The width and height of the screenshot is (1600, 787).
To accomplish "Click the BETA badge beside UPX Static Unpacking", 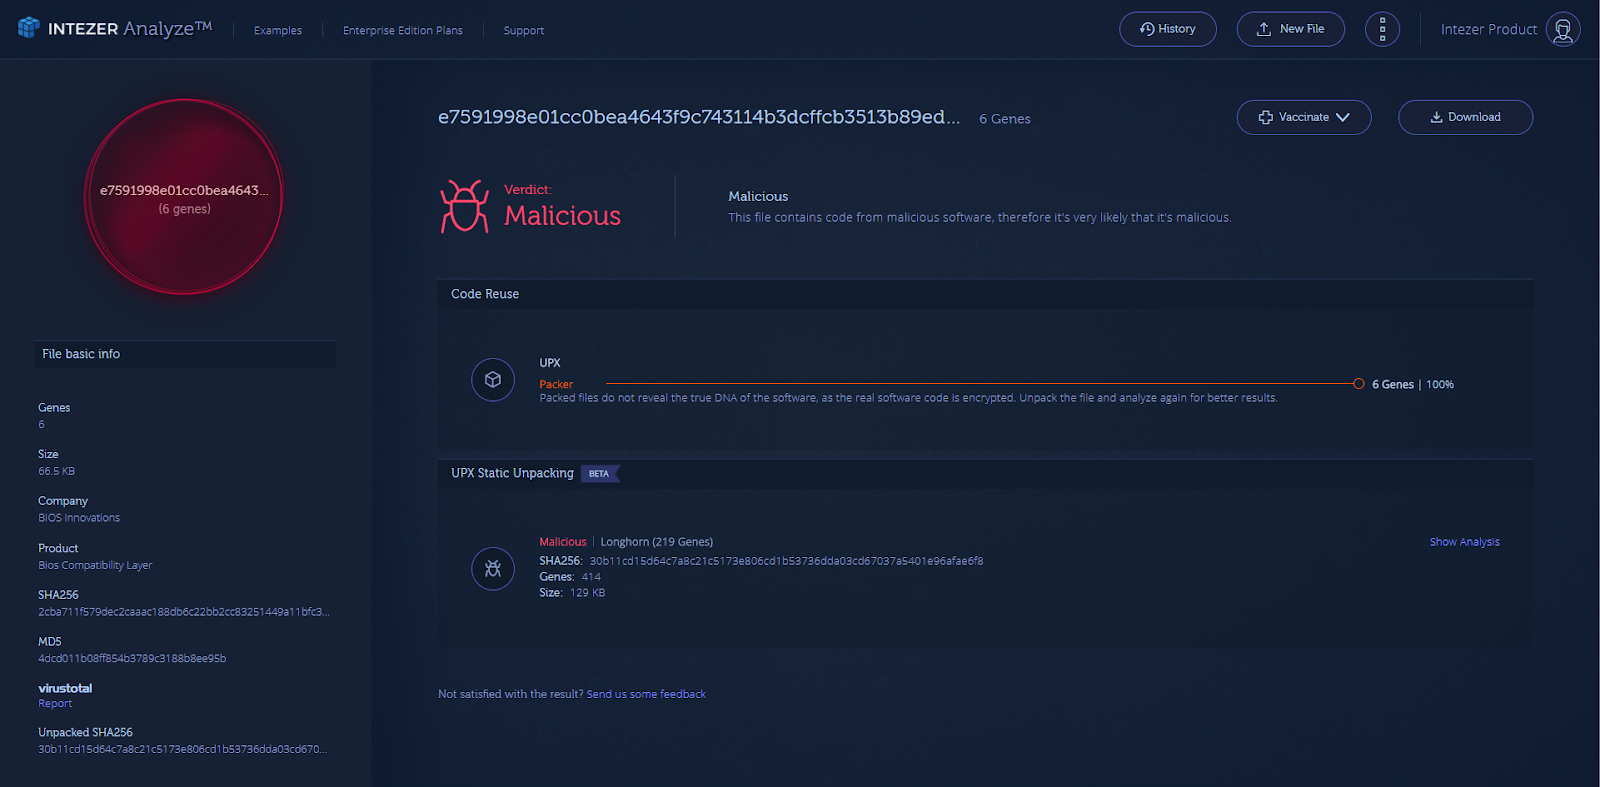I will [x=599, y=474].
